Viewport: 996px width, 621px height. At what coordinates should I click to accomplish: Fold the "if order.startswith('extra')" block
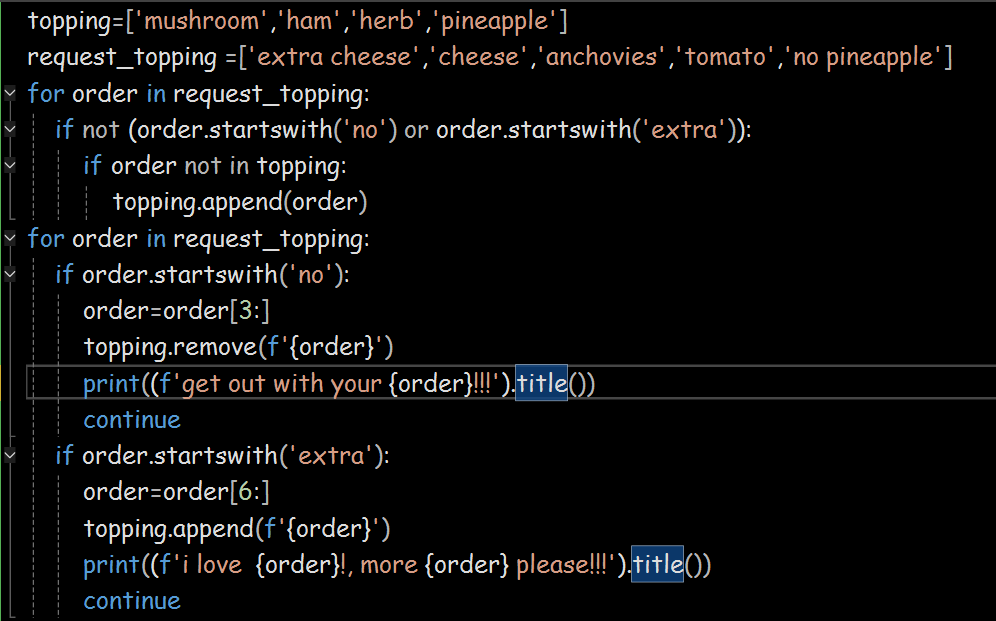point(10,456)
